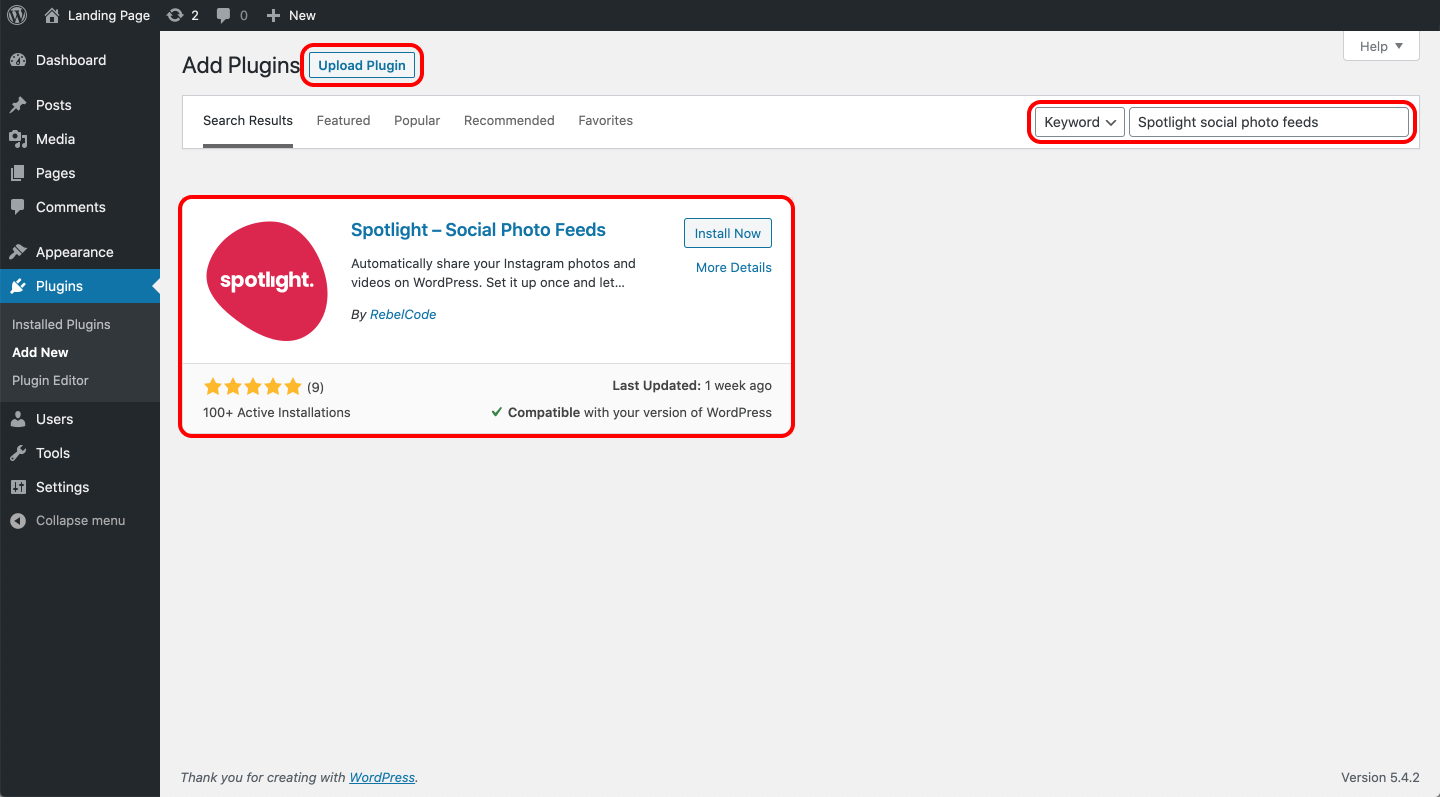Click the Media icon in sidebar
The width and height of the screenshot is (1440, 797).
18,139
